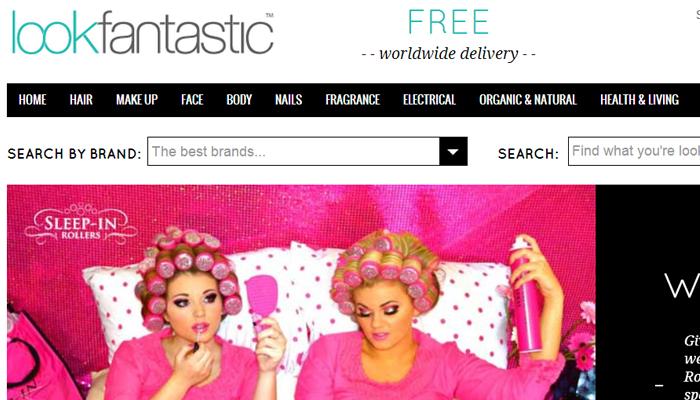Viewport: 700px width, 400px height.
Task: Click the pink hand mirror in banner
Action: click(x=262, y=301)
